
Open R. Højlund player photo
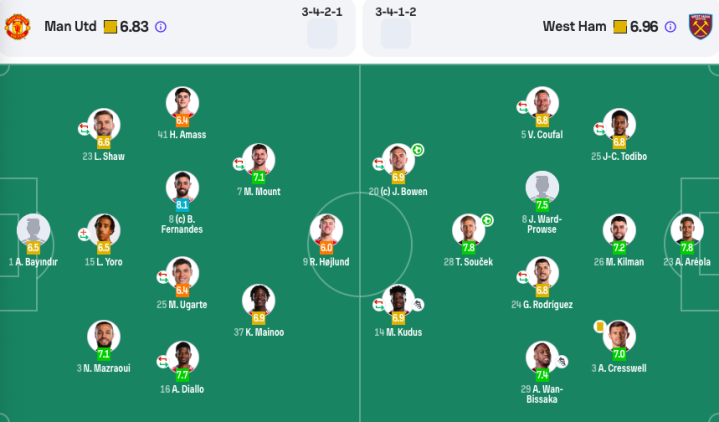coord(326,230)
